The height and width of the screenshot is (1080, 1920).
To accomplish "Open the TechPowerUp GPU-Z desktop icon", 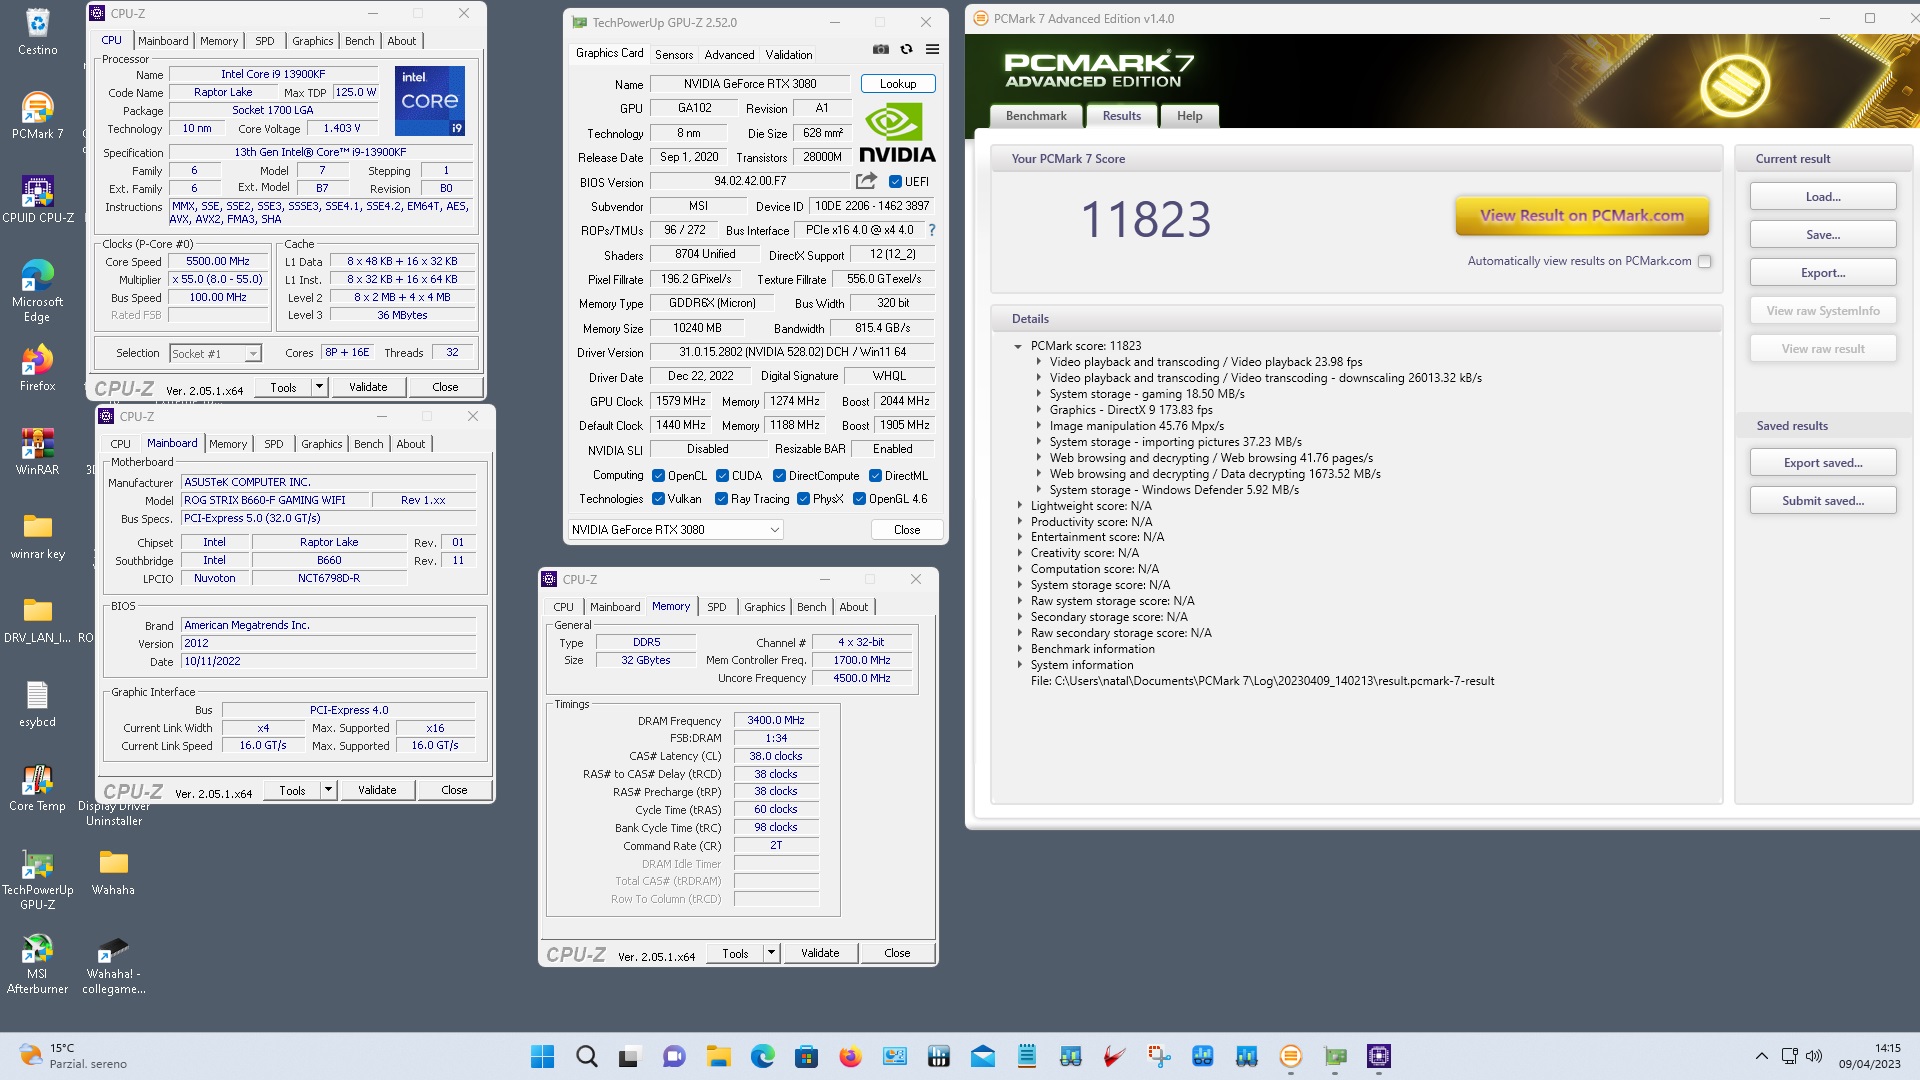I will [x=38, y=879].
